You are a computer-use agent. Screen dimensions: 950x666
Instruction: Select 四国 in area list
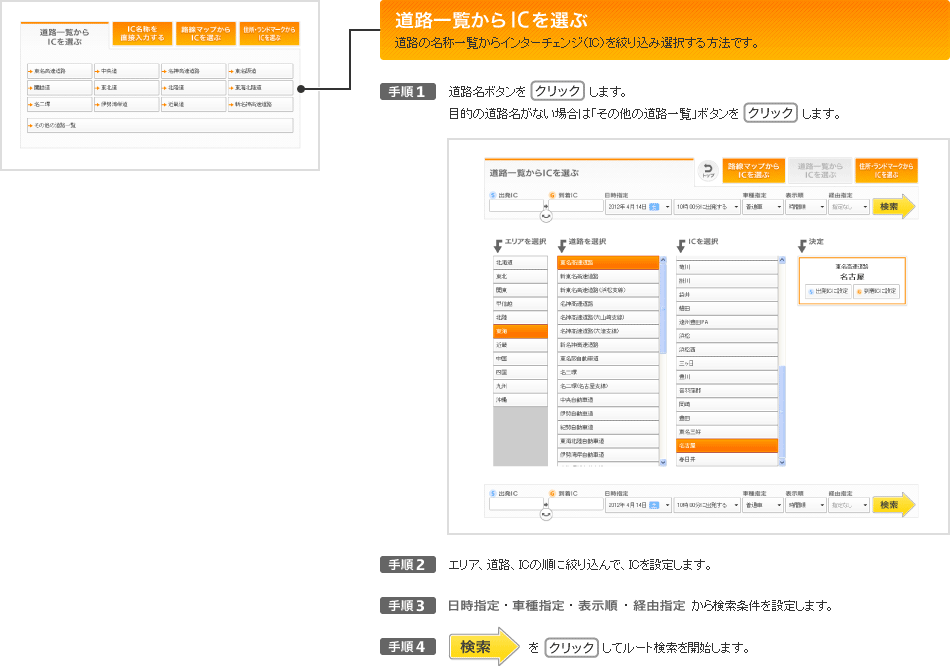pyautogui.click(x=520, y=372)
